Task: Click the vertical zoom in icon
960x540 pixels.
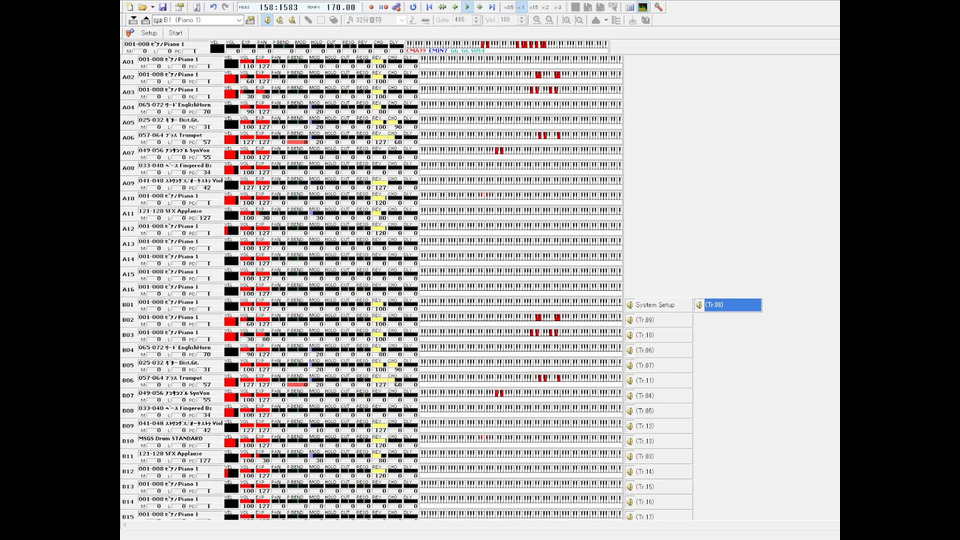Action: coord(567,20)
